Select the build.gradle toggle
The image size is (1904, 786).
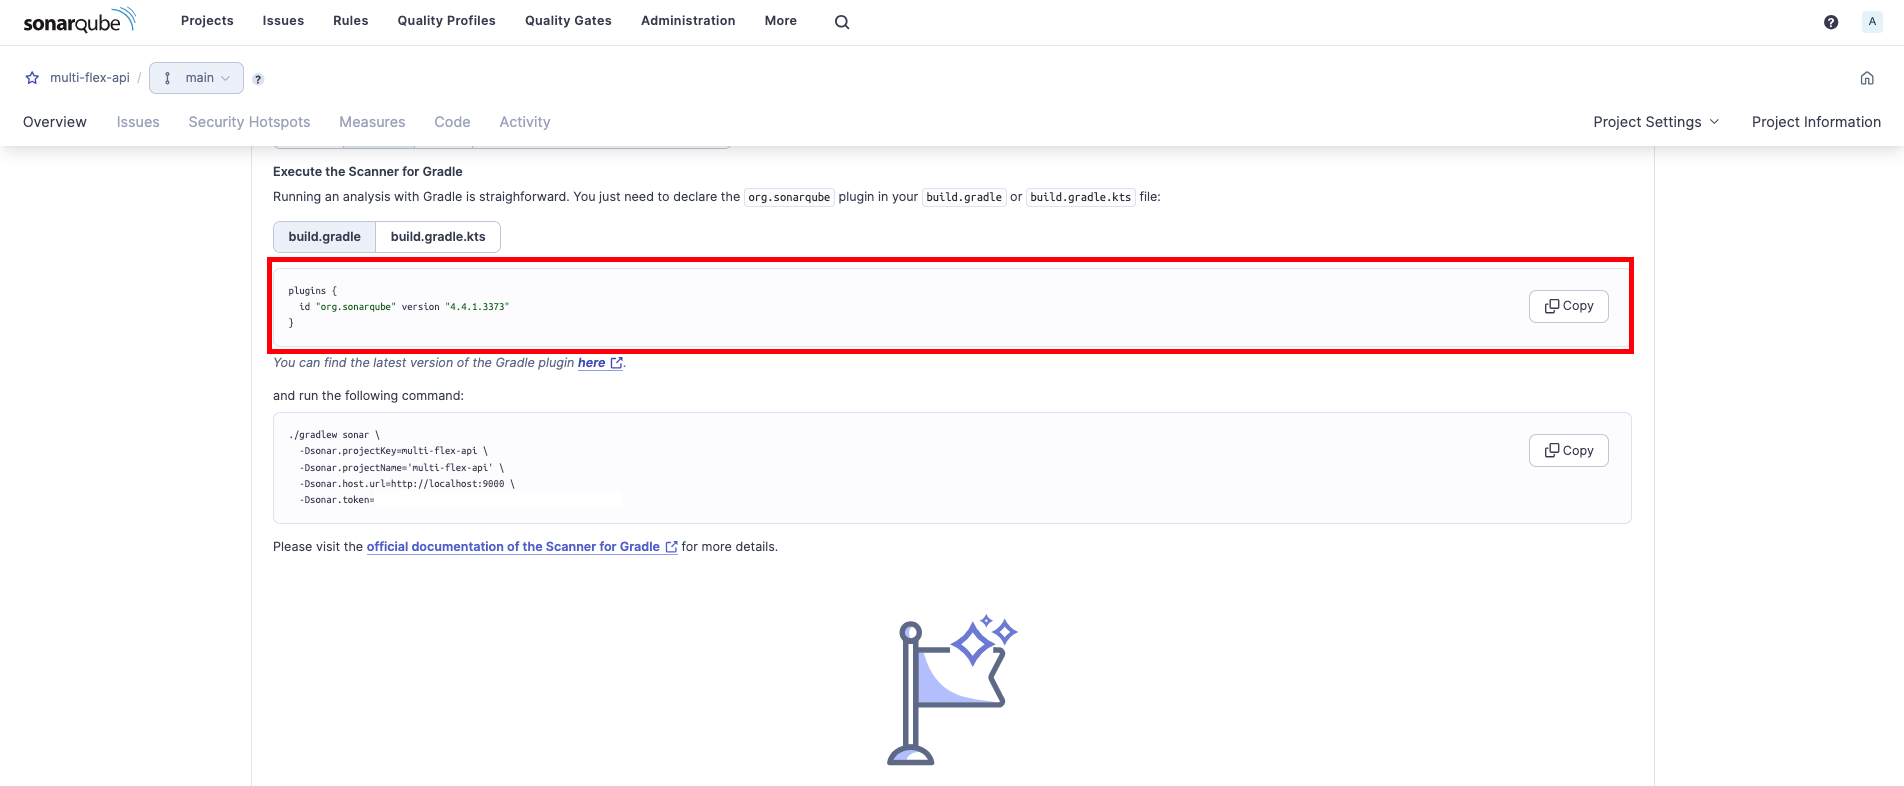point(324,237)
